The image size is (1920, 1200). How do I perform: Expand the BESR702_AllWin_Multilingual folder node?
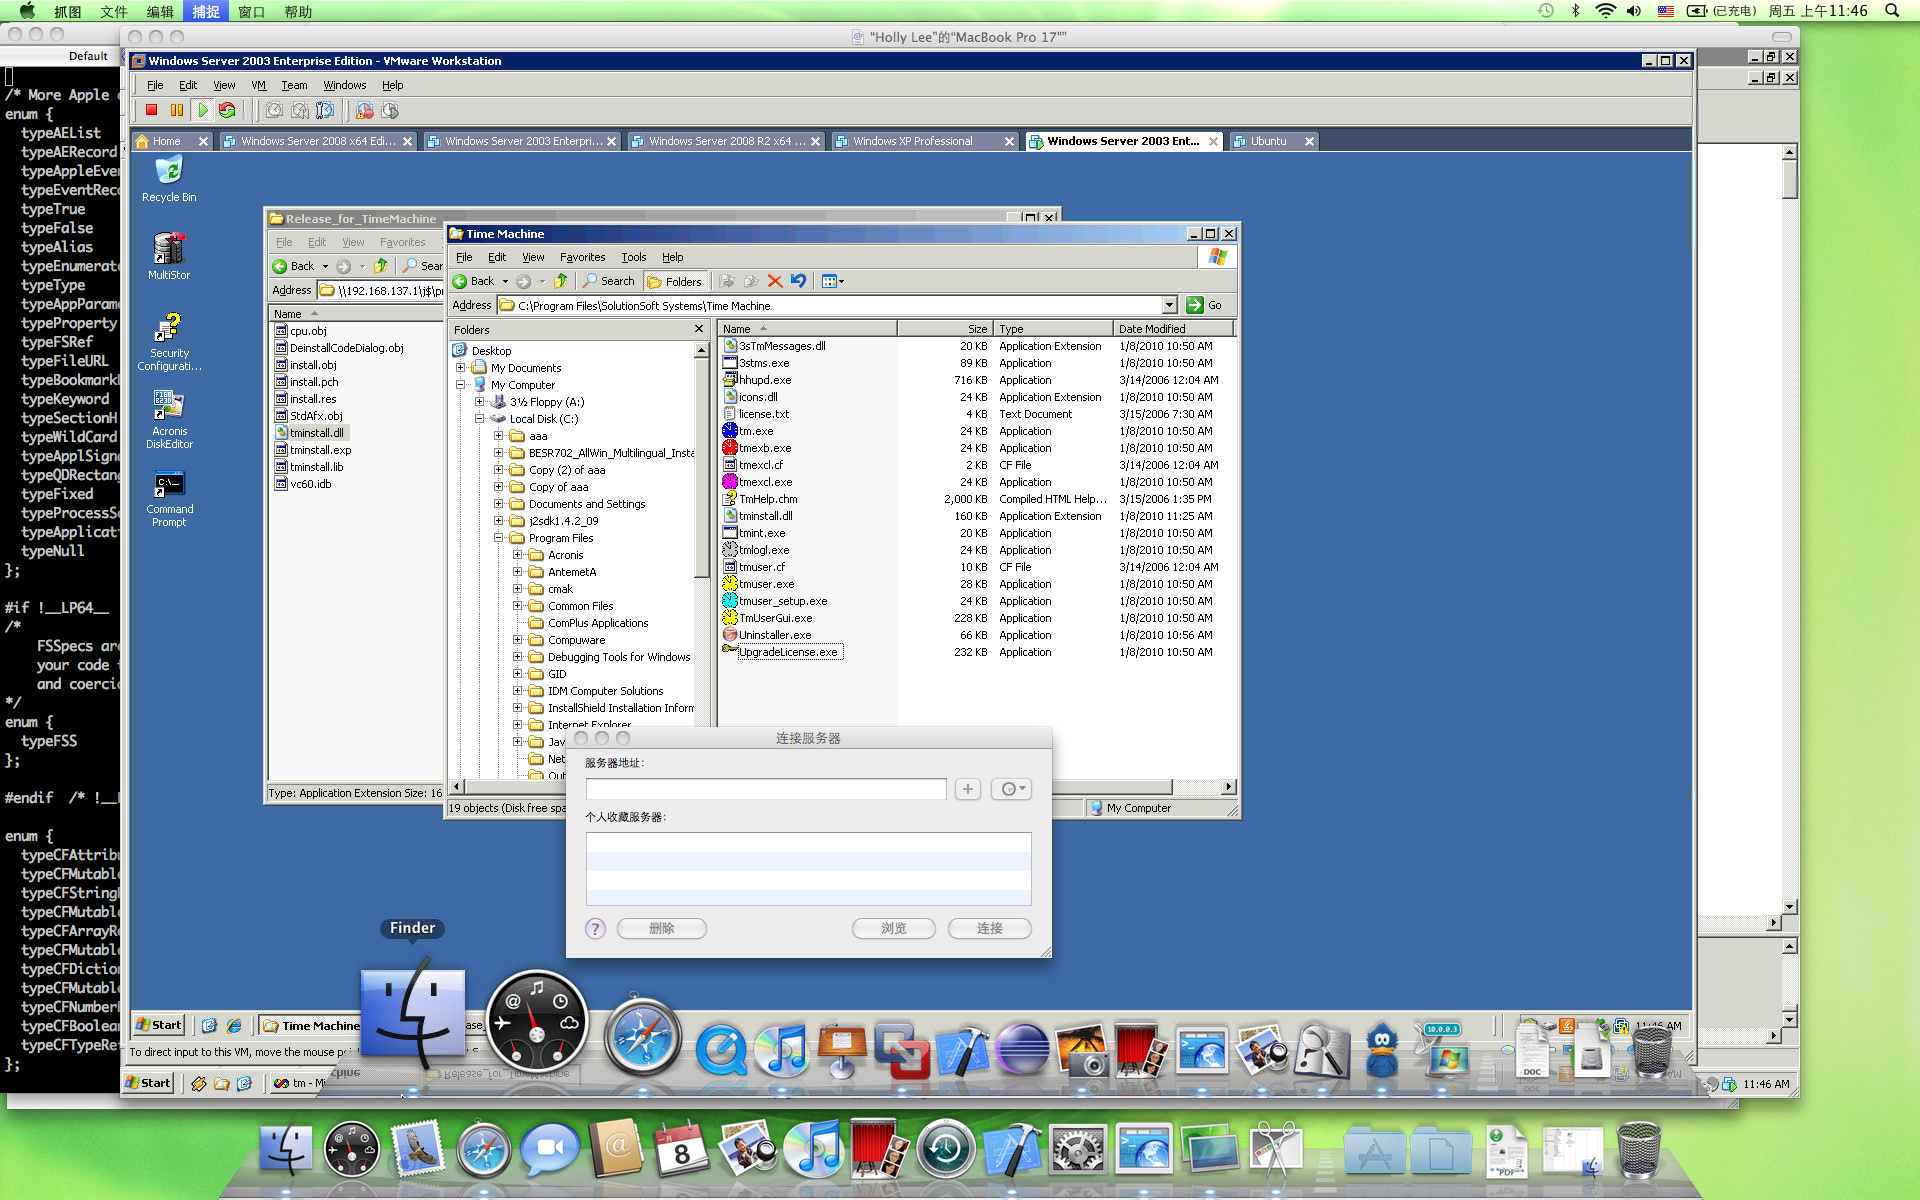(499, 453)
